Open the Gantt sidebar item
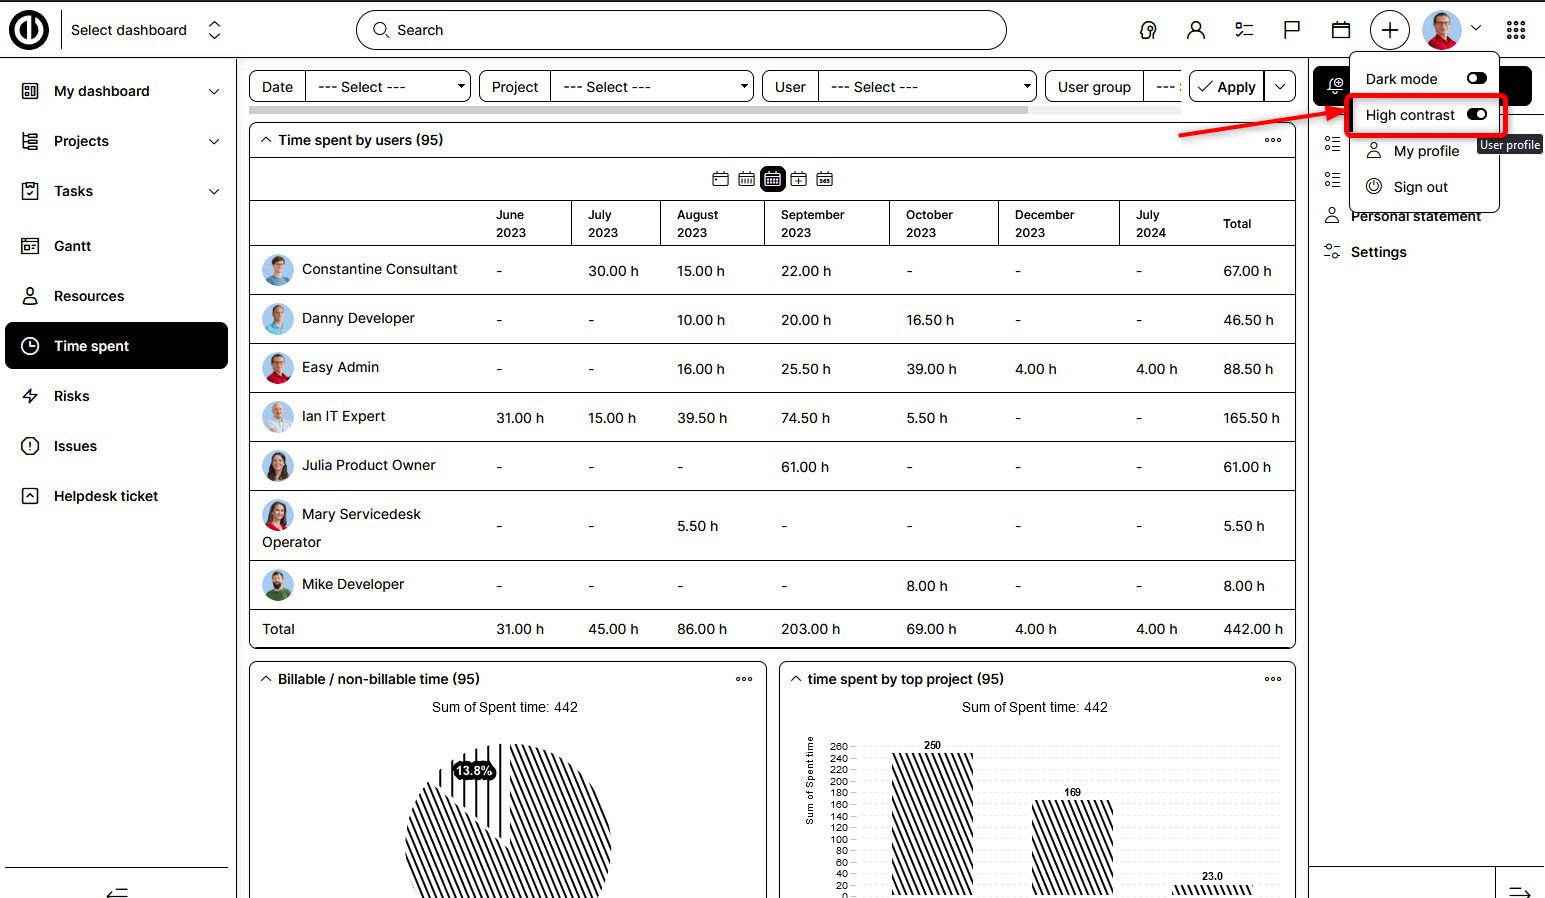The image size is (1545, 898). pyautogui.click(x=72, y=246)
